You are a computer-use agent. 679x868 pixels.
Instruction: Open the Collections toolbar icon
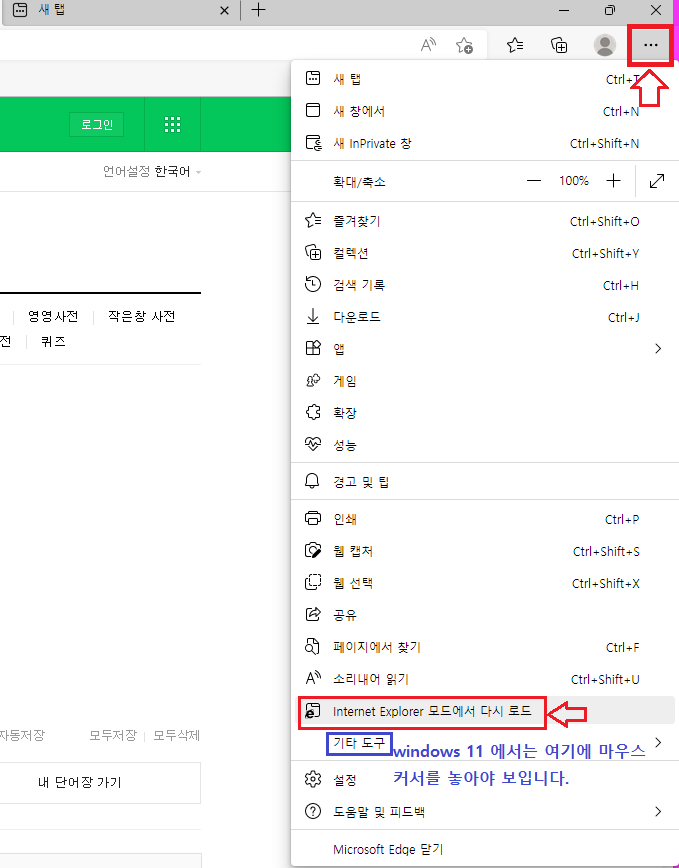(559, 45)
